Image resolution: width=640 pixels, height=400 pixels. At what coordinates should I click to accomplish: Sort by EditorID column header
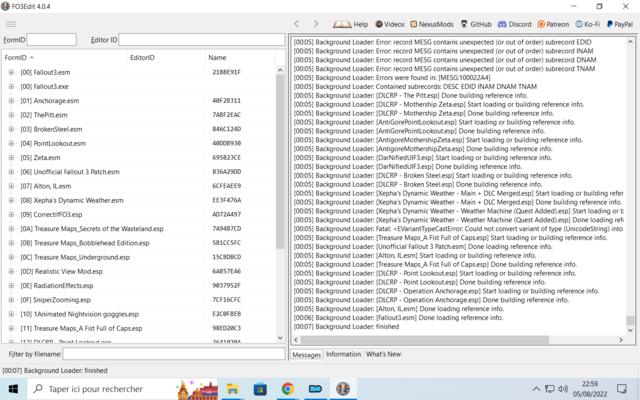[167, 58]
